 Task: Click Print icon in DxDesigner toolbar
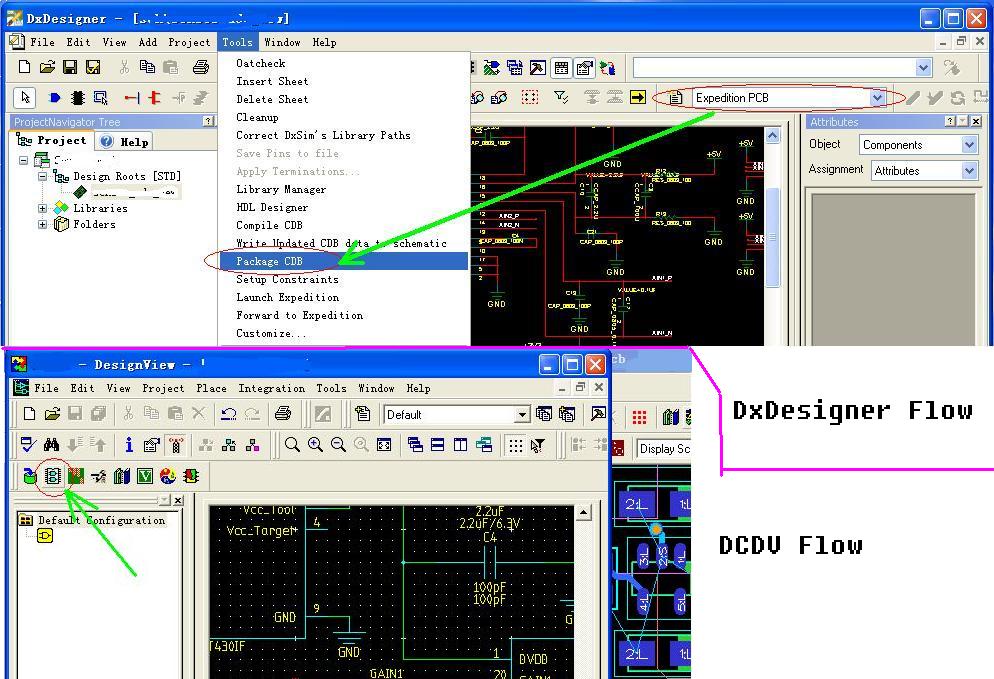(x=201, y=67)
